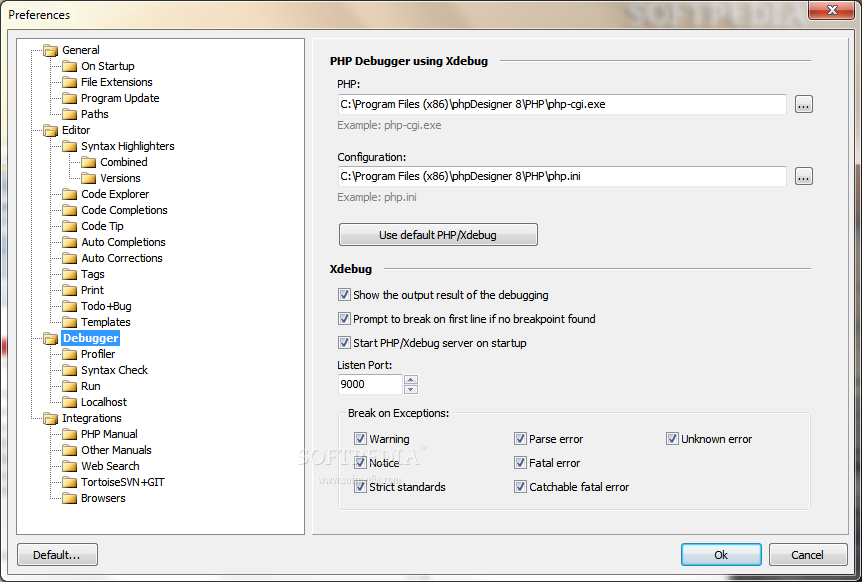Open the Web Search preferences
862x582 pixels.
pyautogui.click(x=110, y=466)
